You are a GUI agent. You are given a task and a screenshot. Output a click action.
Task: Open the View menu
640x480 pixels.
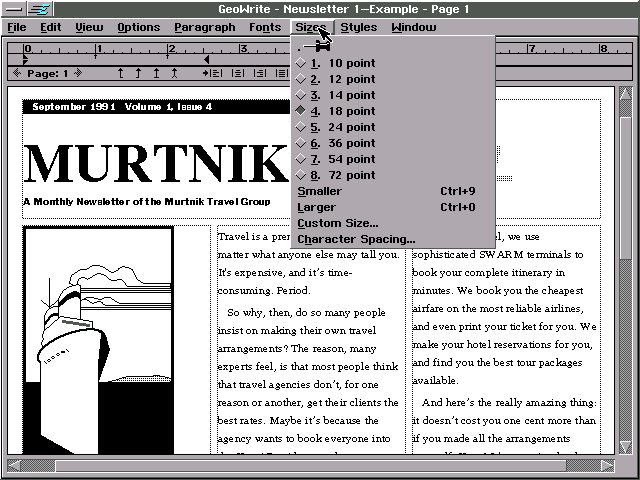tap(89, 27)
